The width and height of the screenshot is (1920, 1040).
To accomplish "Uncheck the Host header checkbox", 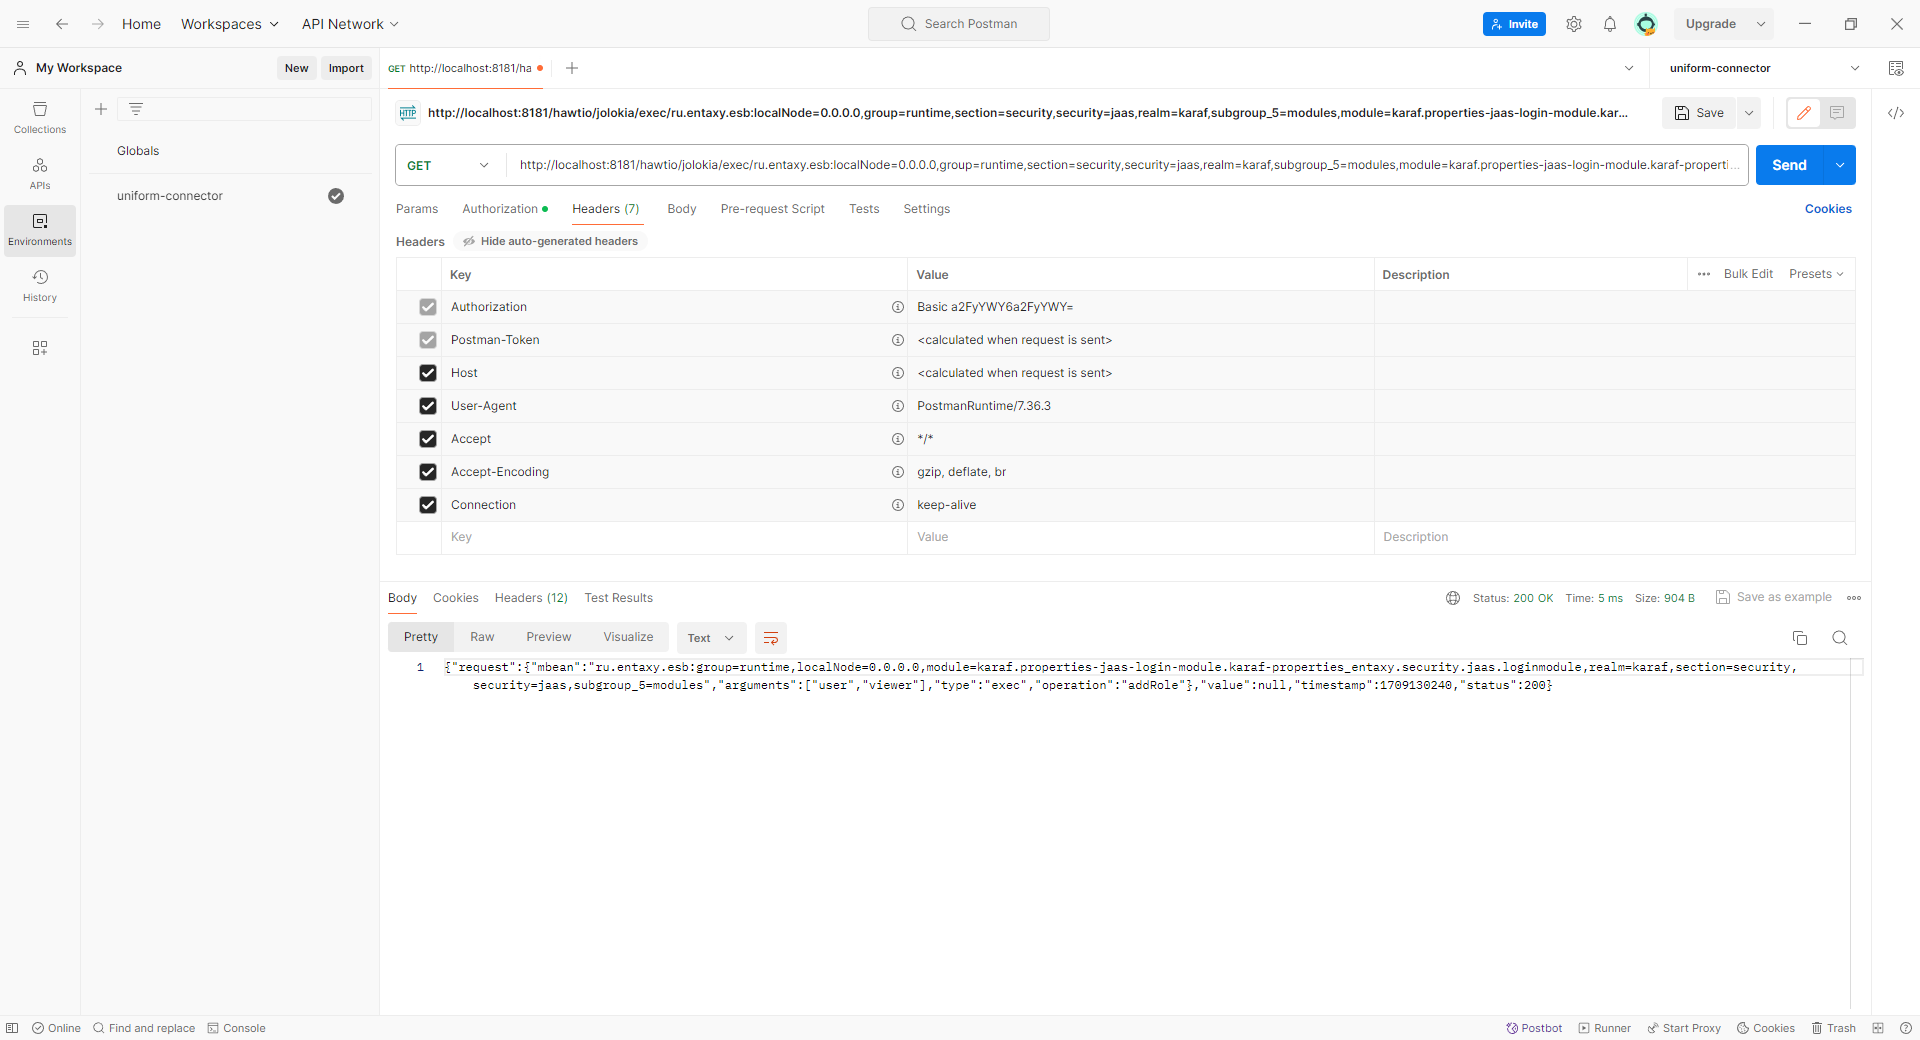I will (x=428, y=373).
